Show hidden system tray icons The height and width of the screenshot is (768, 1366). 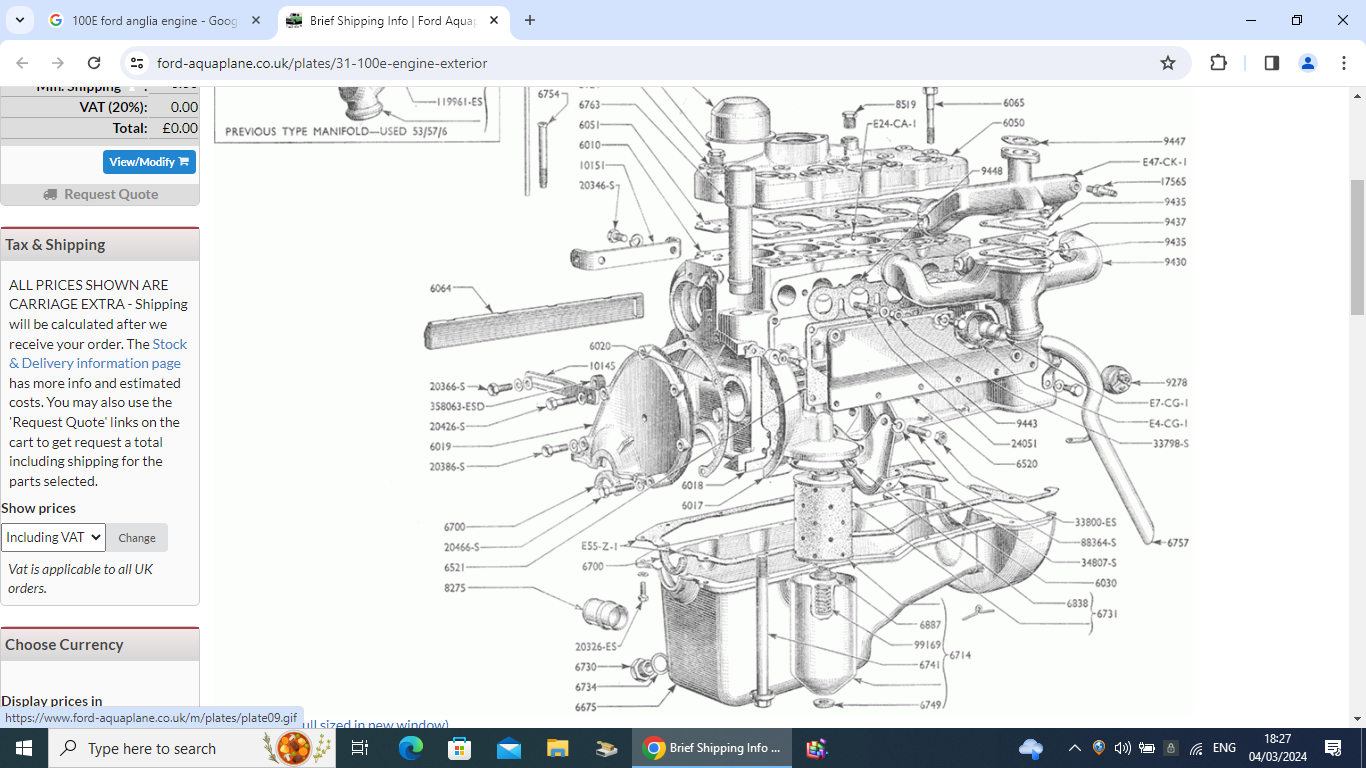click(1074, 748)
